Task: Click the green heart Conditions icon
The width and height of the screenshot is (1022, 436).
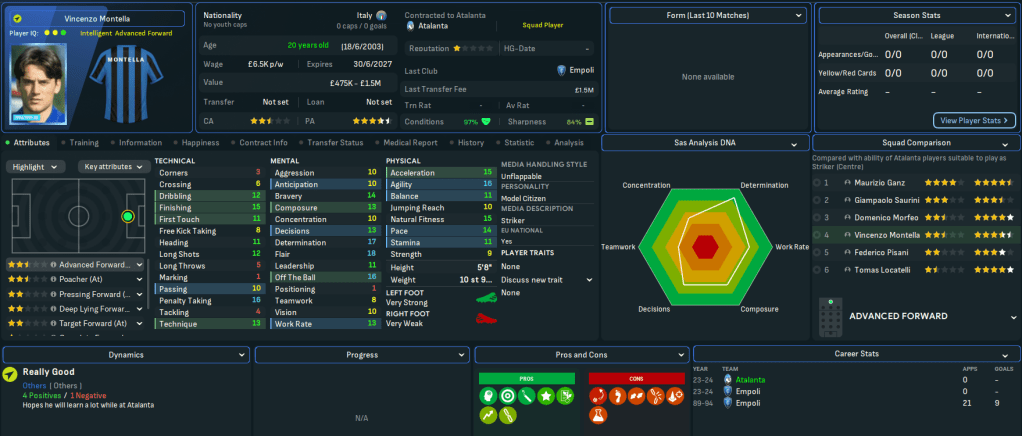Action: tap(486, 122)
